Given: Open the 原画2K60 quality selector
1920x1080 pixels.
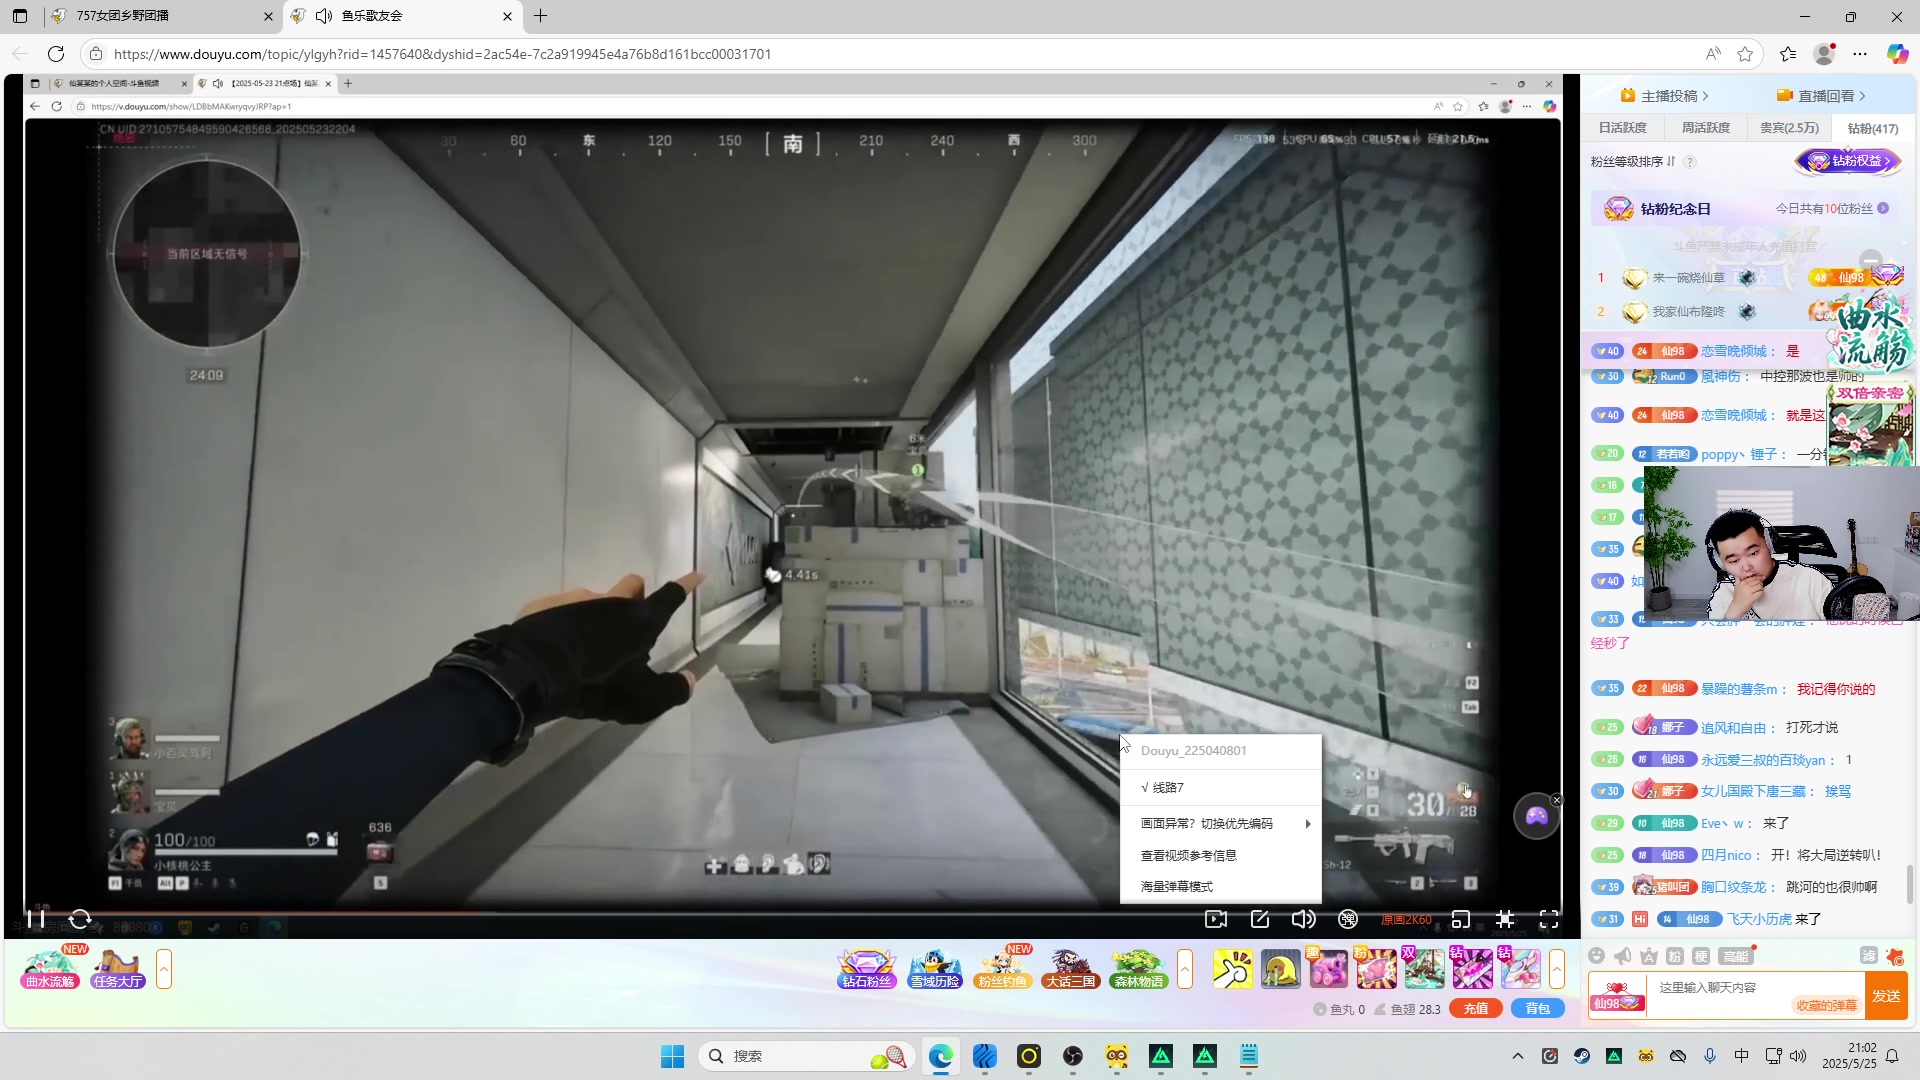Looking at the screenshot, I should point(1406,920).
